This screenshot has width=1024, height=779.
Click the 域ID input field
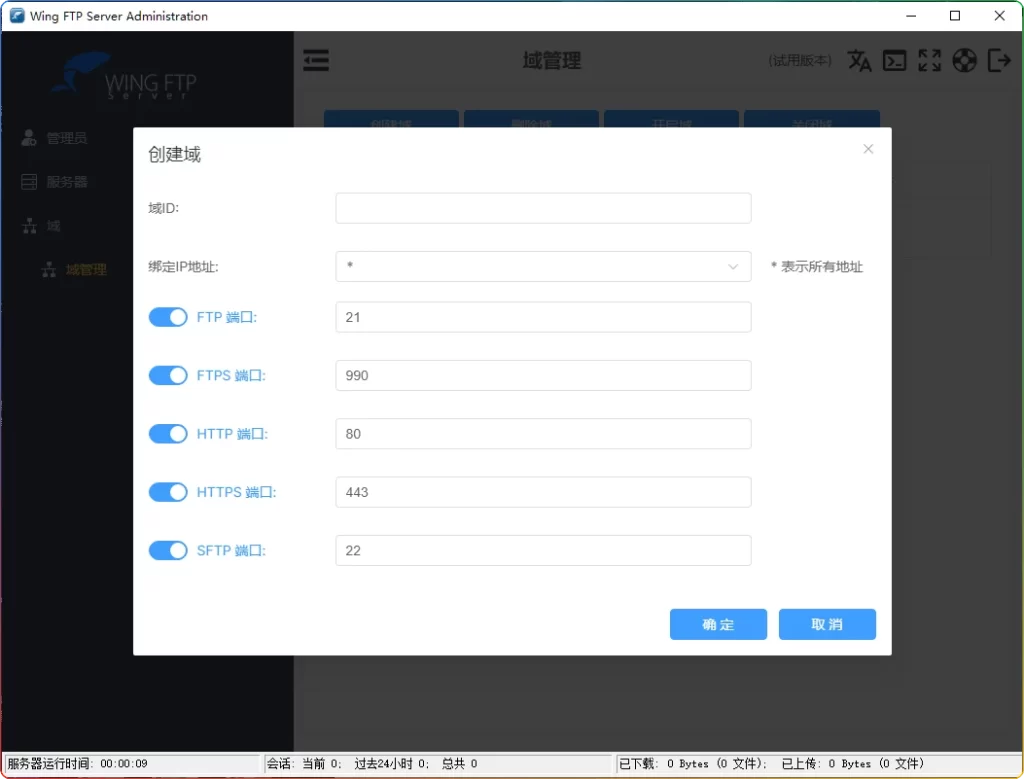pos(543,208)
